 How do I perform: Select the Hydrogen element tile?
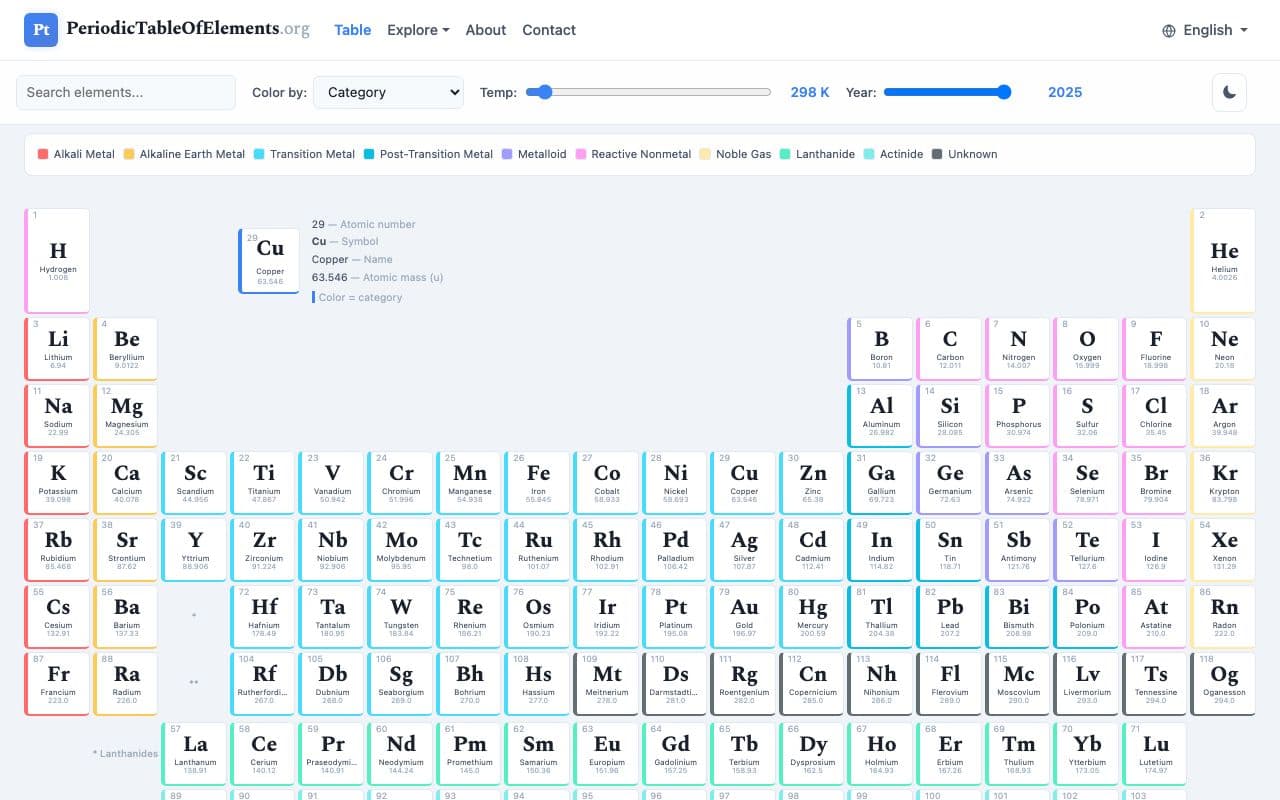click(x=57, y=260)
